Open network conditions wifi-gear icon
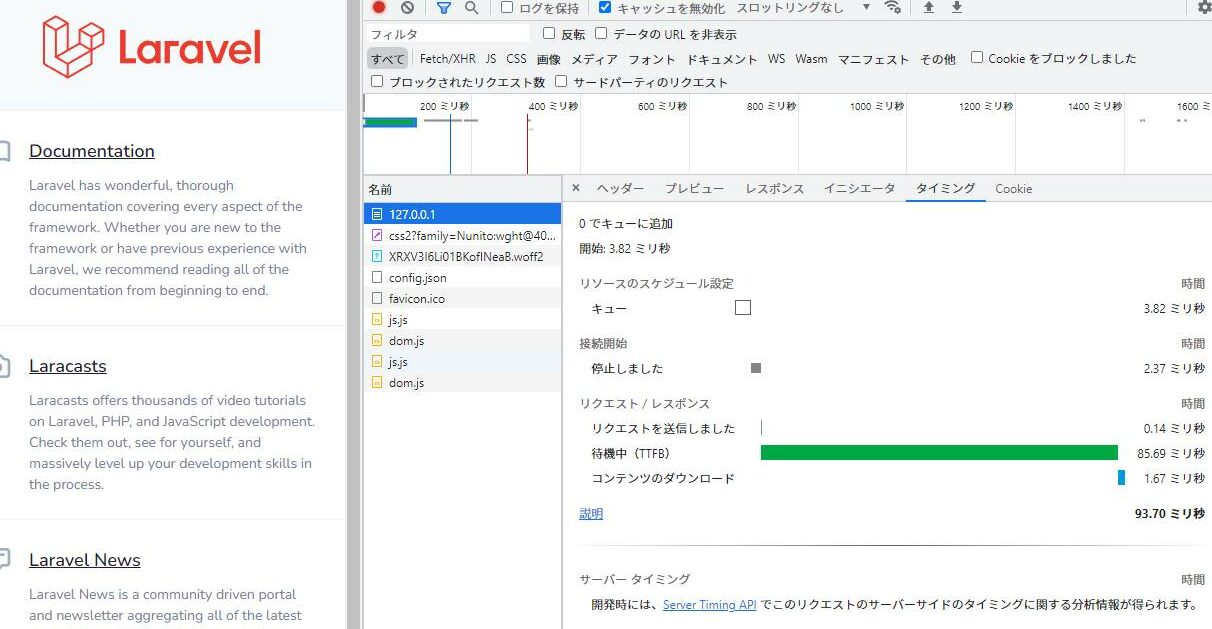The width and height of the screenshot is (1212, 629). (x=892, y=7)
